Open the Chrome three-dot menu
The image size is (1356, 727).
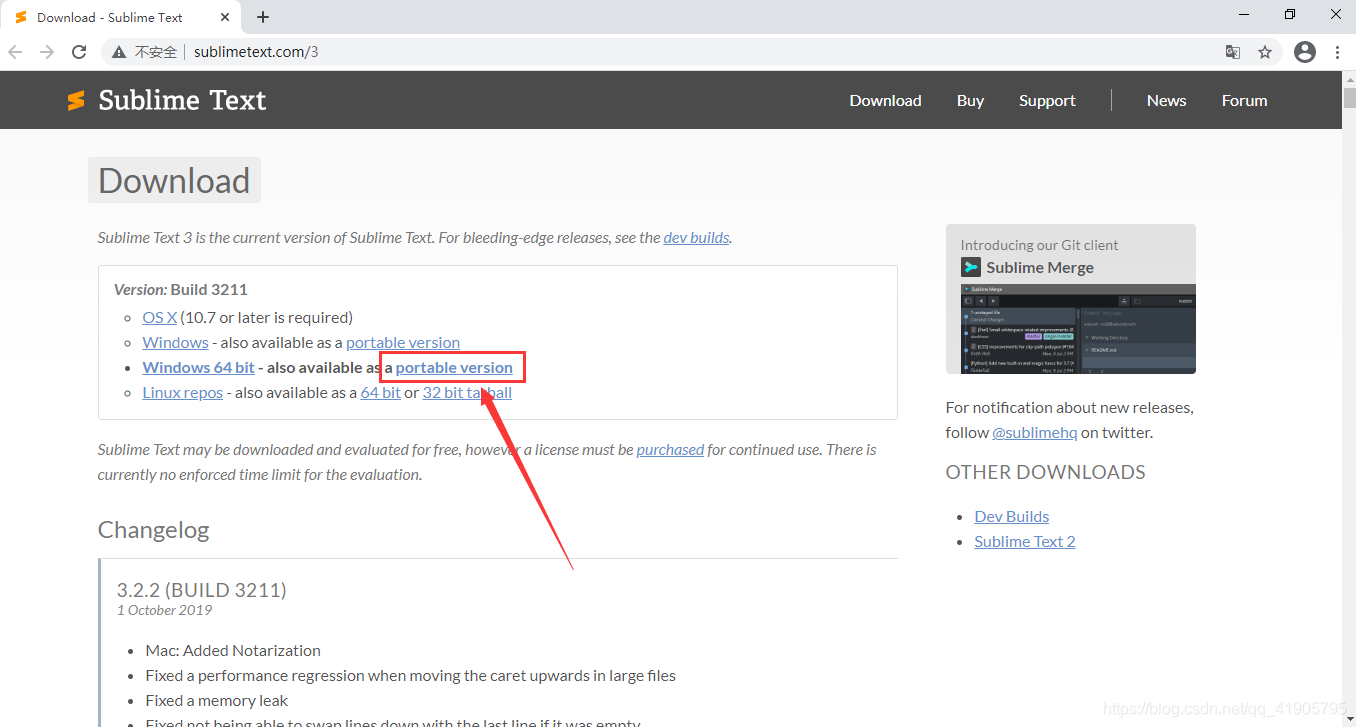coord(1338,52)
